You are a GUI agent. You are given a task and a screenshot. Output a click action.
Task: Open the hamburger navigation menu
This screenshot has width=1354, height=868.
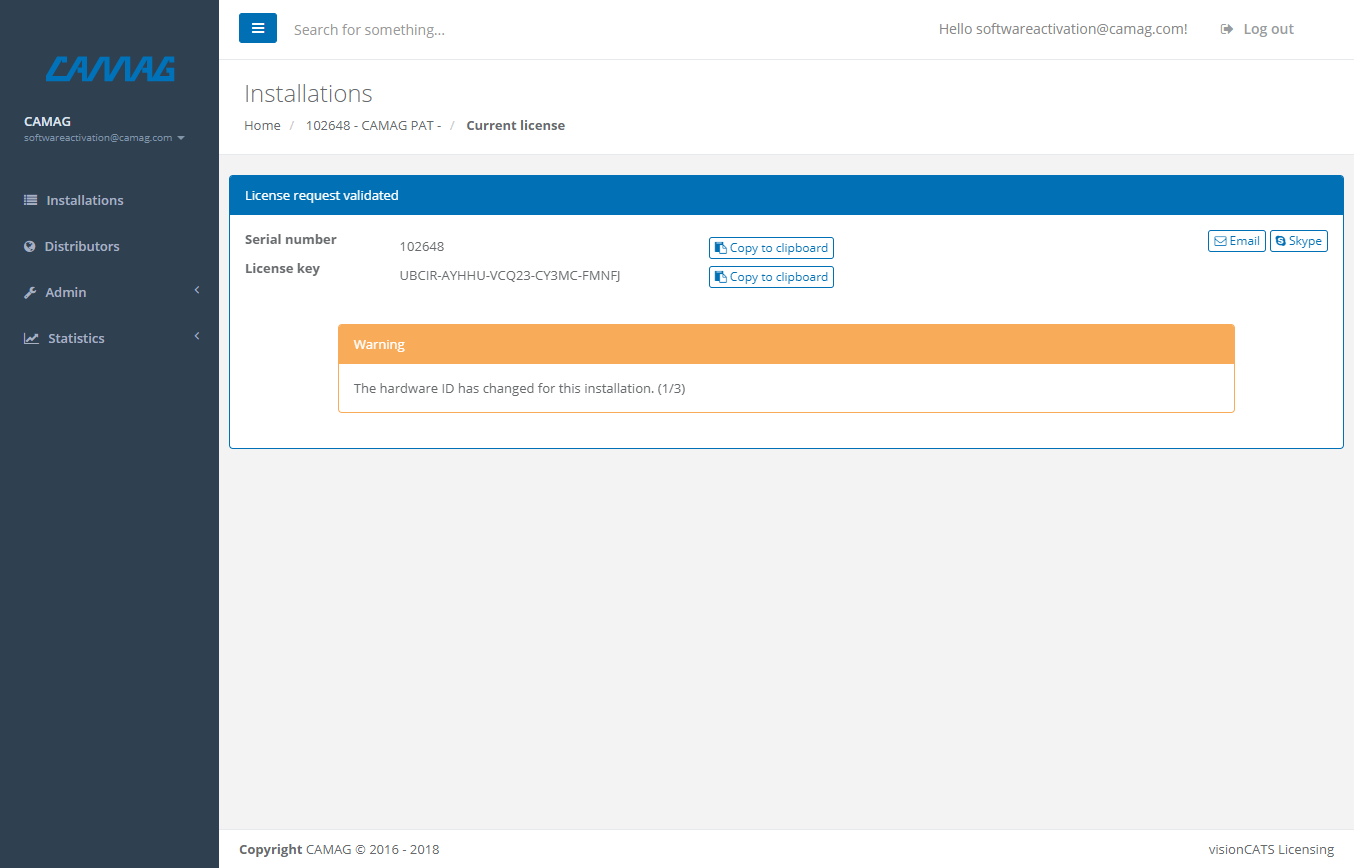point(258,28)
